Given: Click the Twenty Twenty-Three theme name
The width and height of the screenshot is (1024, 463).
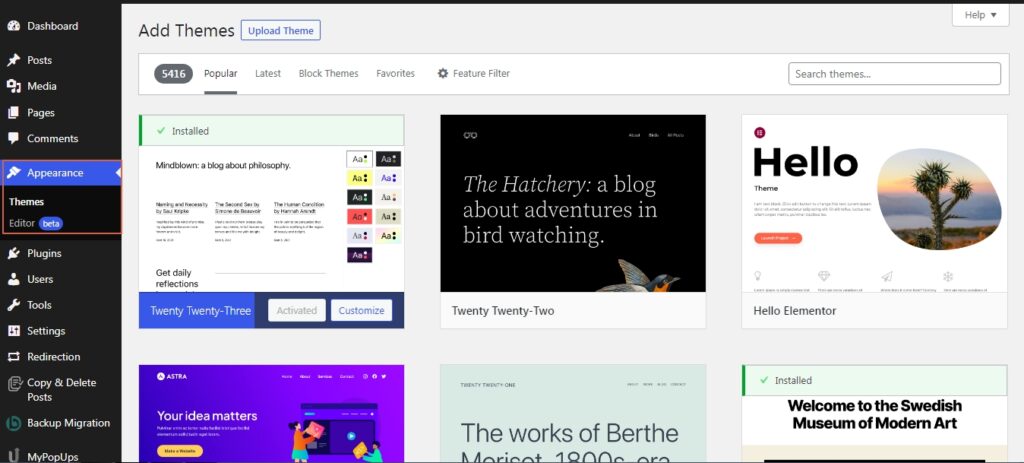Looking at the screenshot, I should (200, 311).
